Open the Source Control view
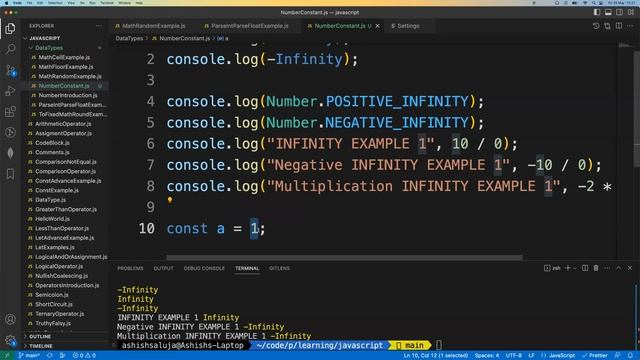 10,70
